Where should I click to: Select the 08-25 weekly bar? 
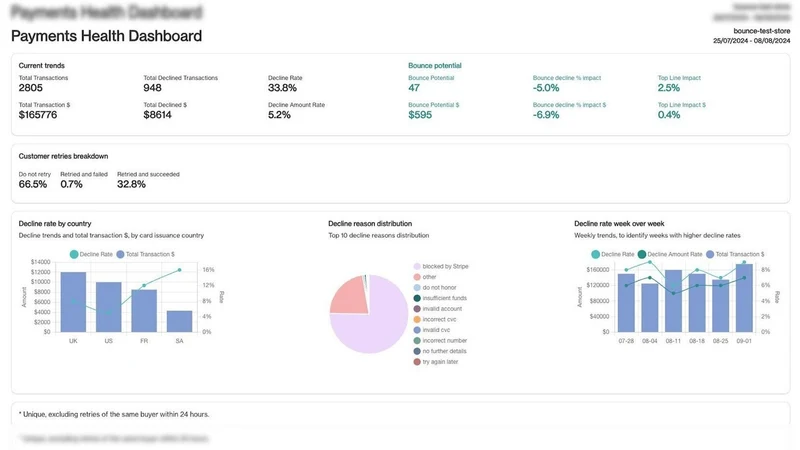[720, 306]
